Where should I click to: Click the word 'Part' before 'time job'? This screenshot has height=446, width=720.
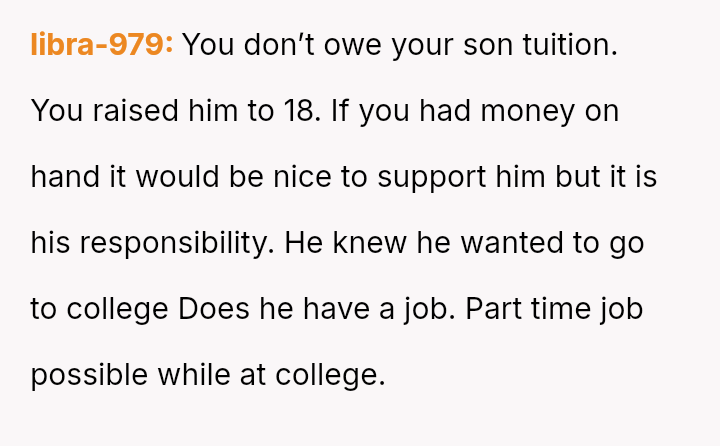tap(494, 309)
